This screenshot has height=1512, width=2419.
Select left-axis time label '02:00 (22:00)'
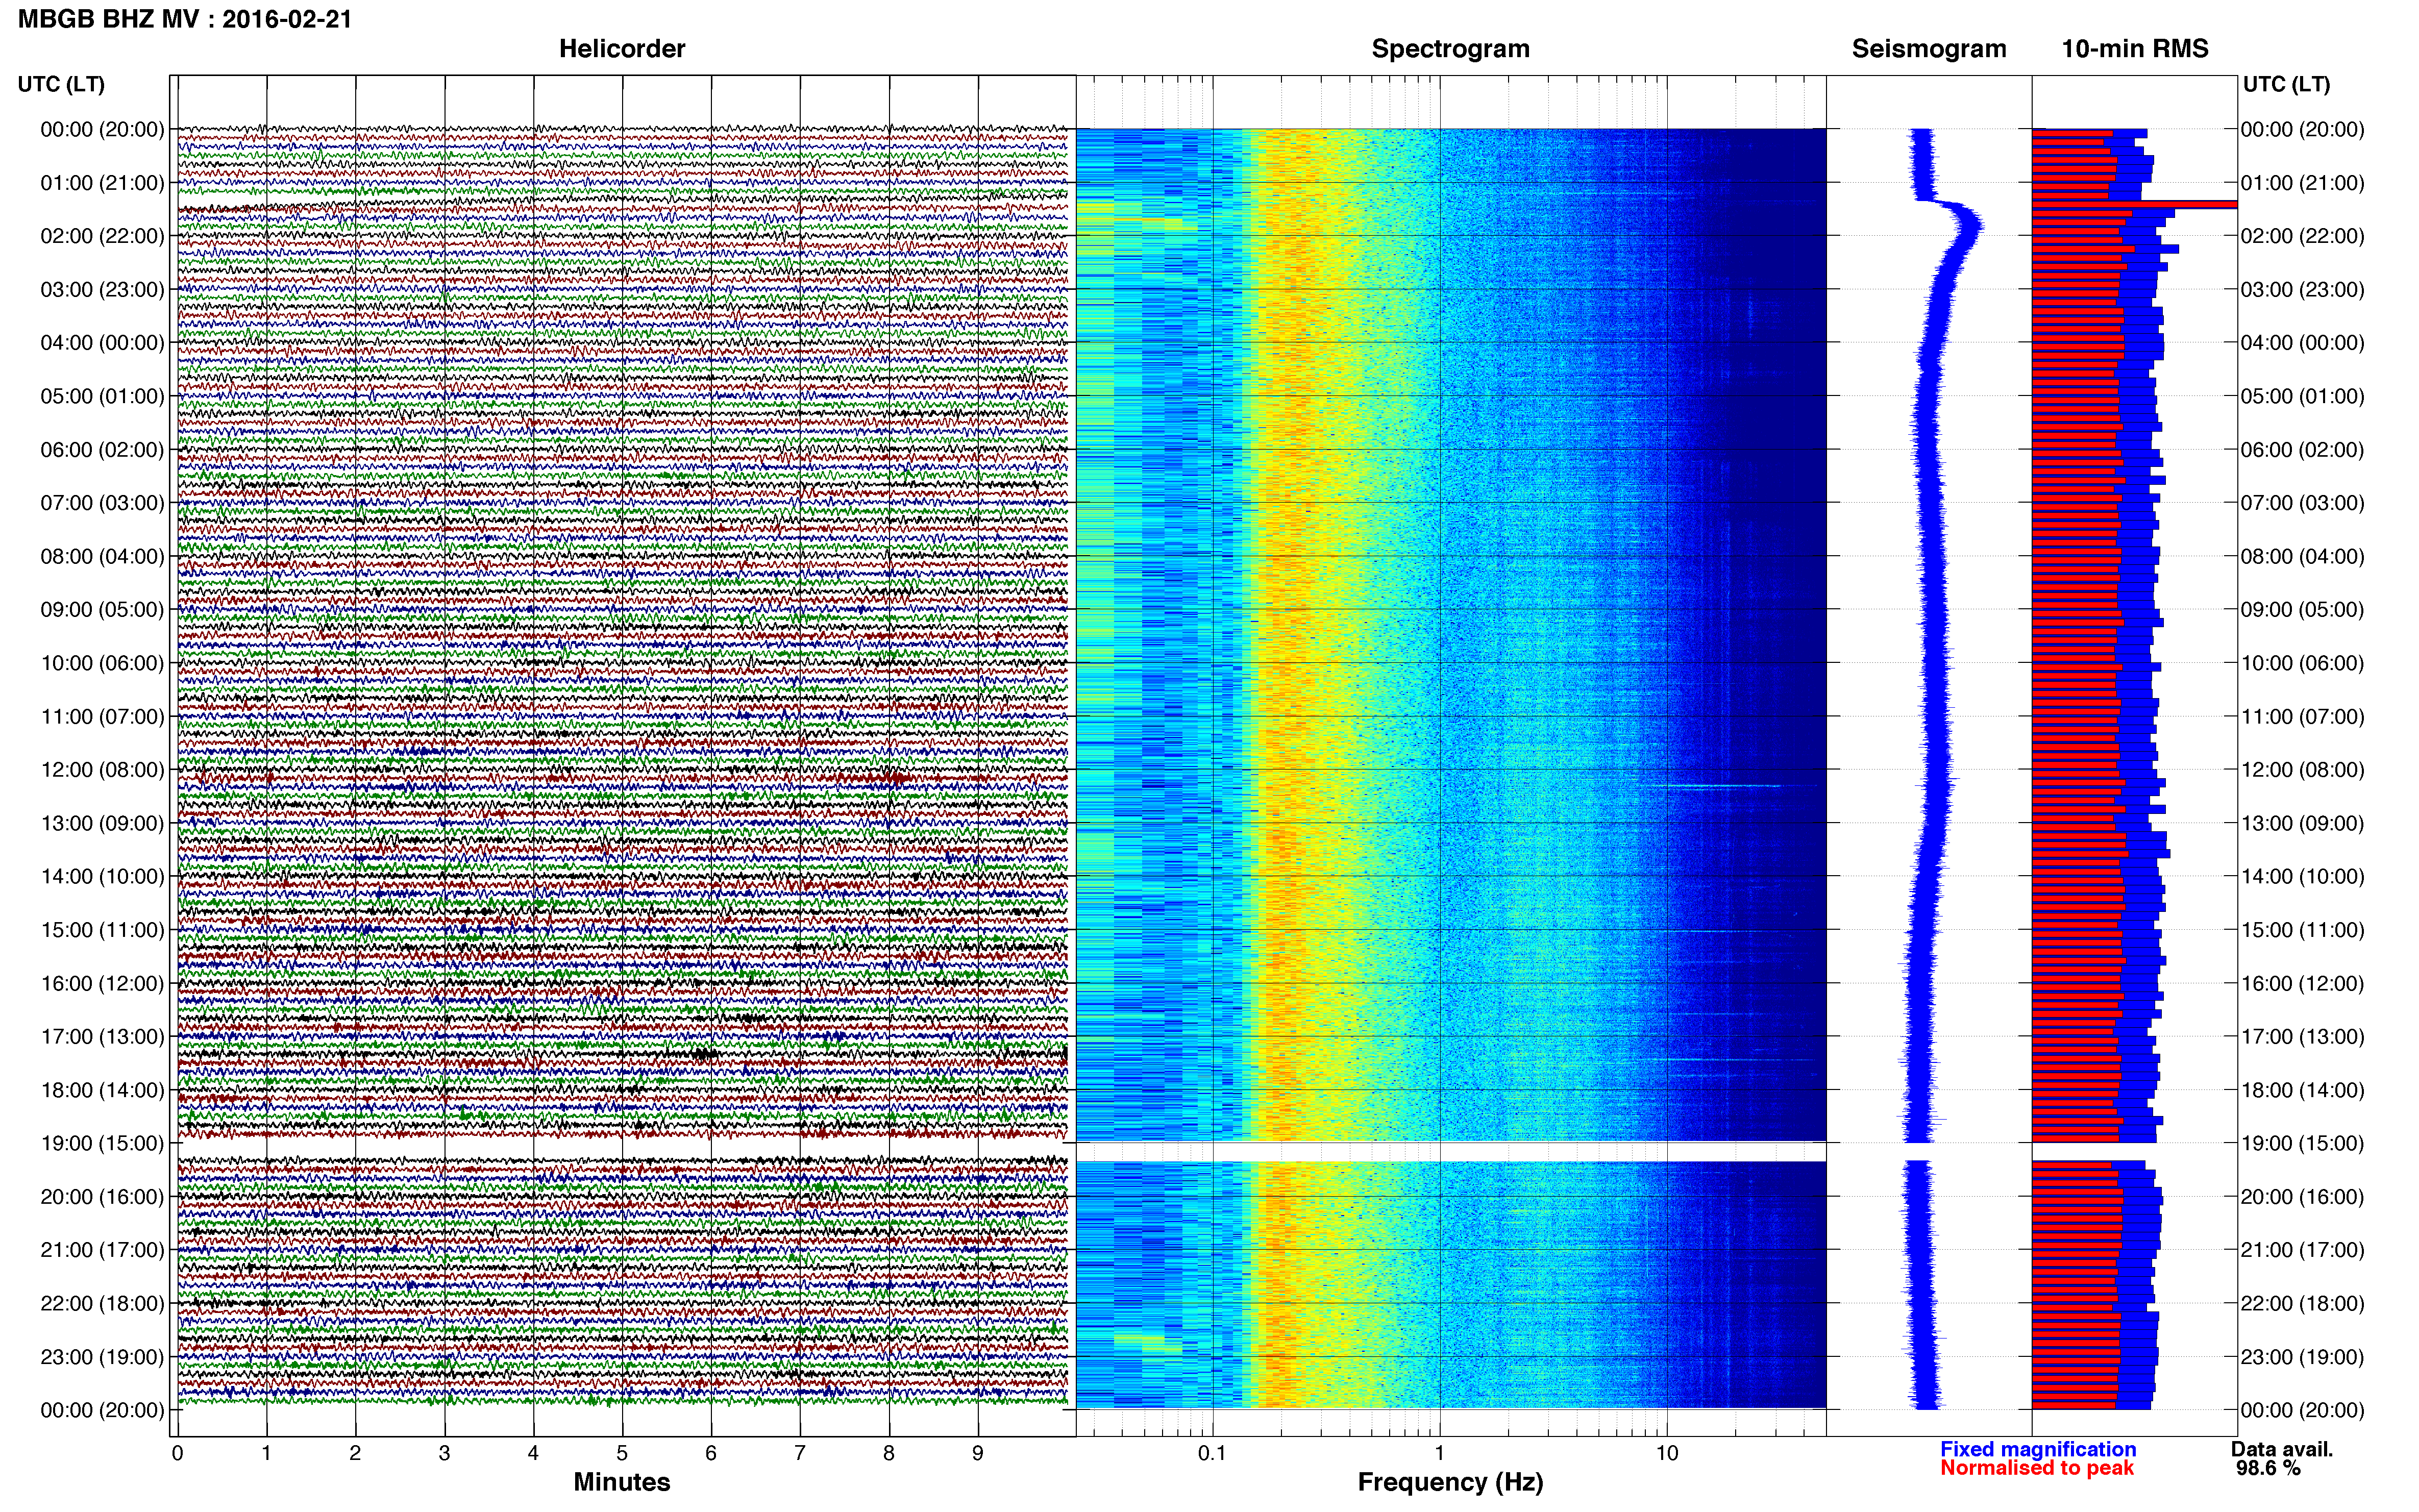pyautogui.click(x=102, y=236)
